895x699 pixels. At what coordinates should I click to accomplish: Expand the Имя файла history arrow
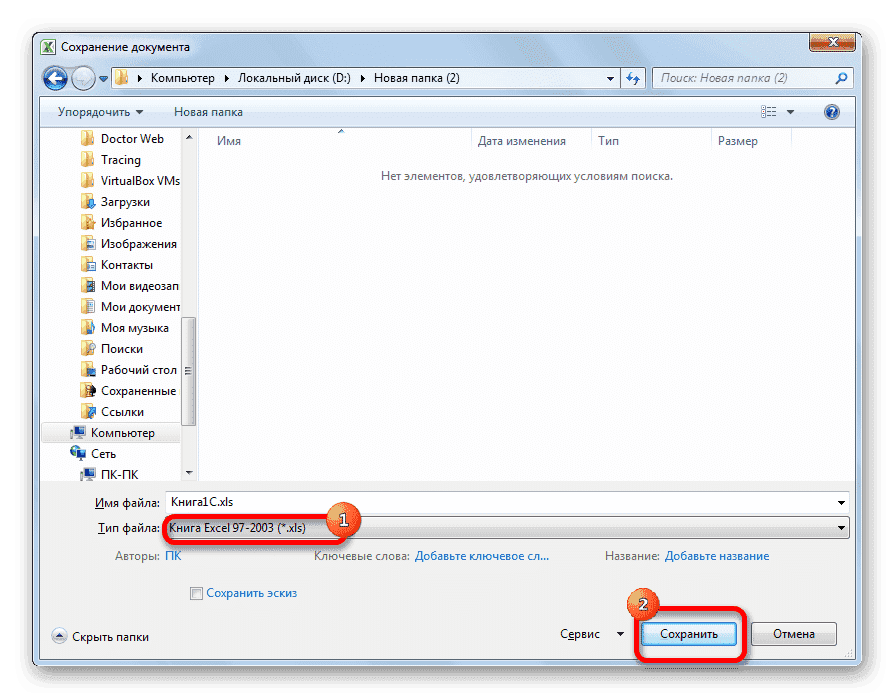843,502
